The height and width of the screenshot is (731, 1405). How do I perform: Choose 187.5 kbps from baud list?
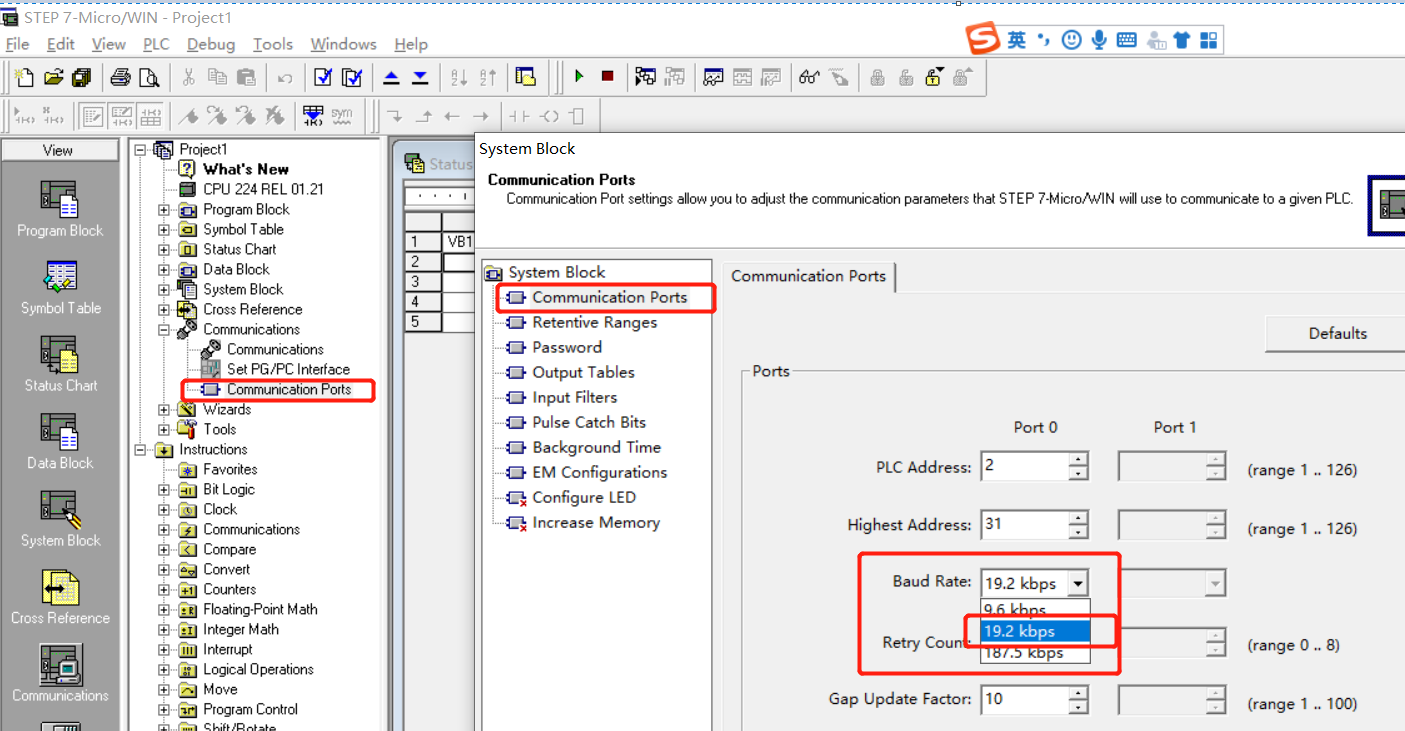click(1035, 653)
